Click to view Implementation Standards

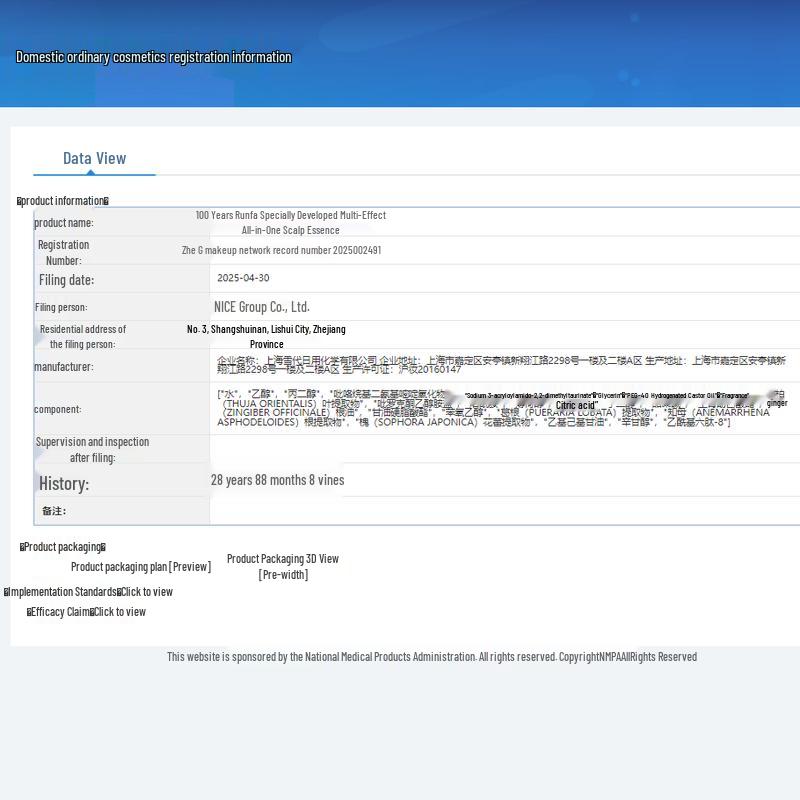tap(147, 592)
